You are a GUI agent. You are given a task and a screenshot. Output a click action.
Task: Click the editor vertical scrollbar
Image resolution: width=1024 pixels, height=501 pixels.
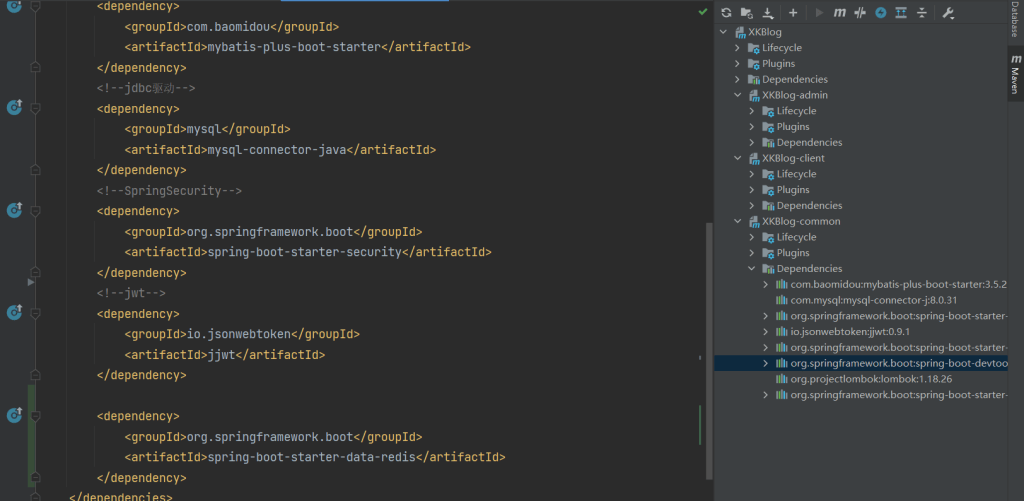pyautogui.click(x=709, y=300)
